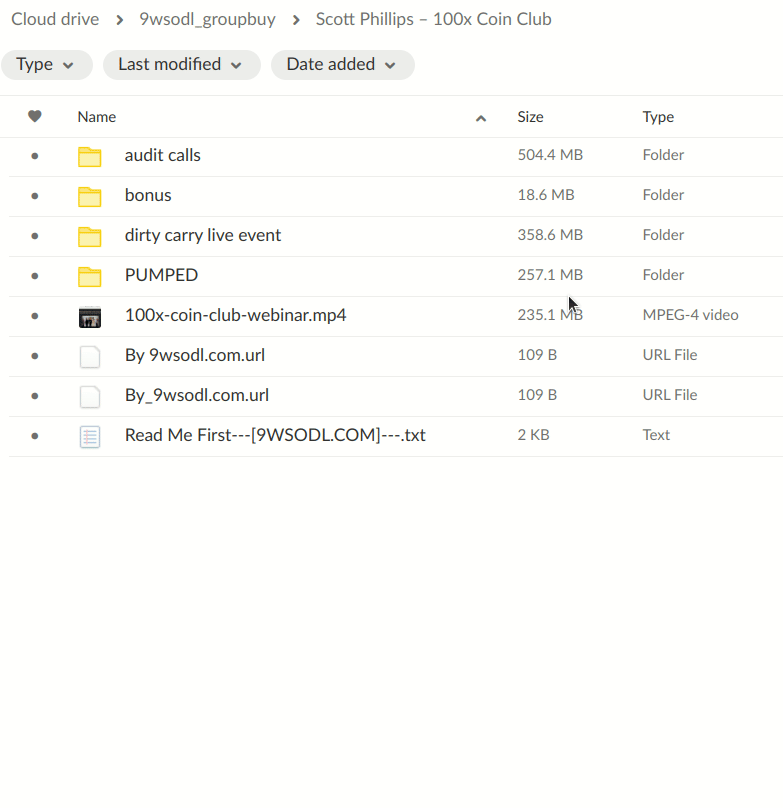This screenshot has height=808, width=783.
Task: Toggle favourite dot for audit calls row
Action: 35,156
